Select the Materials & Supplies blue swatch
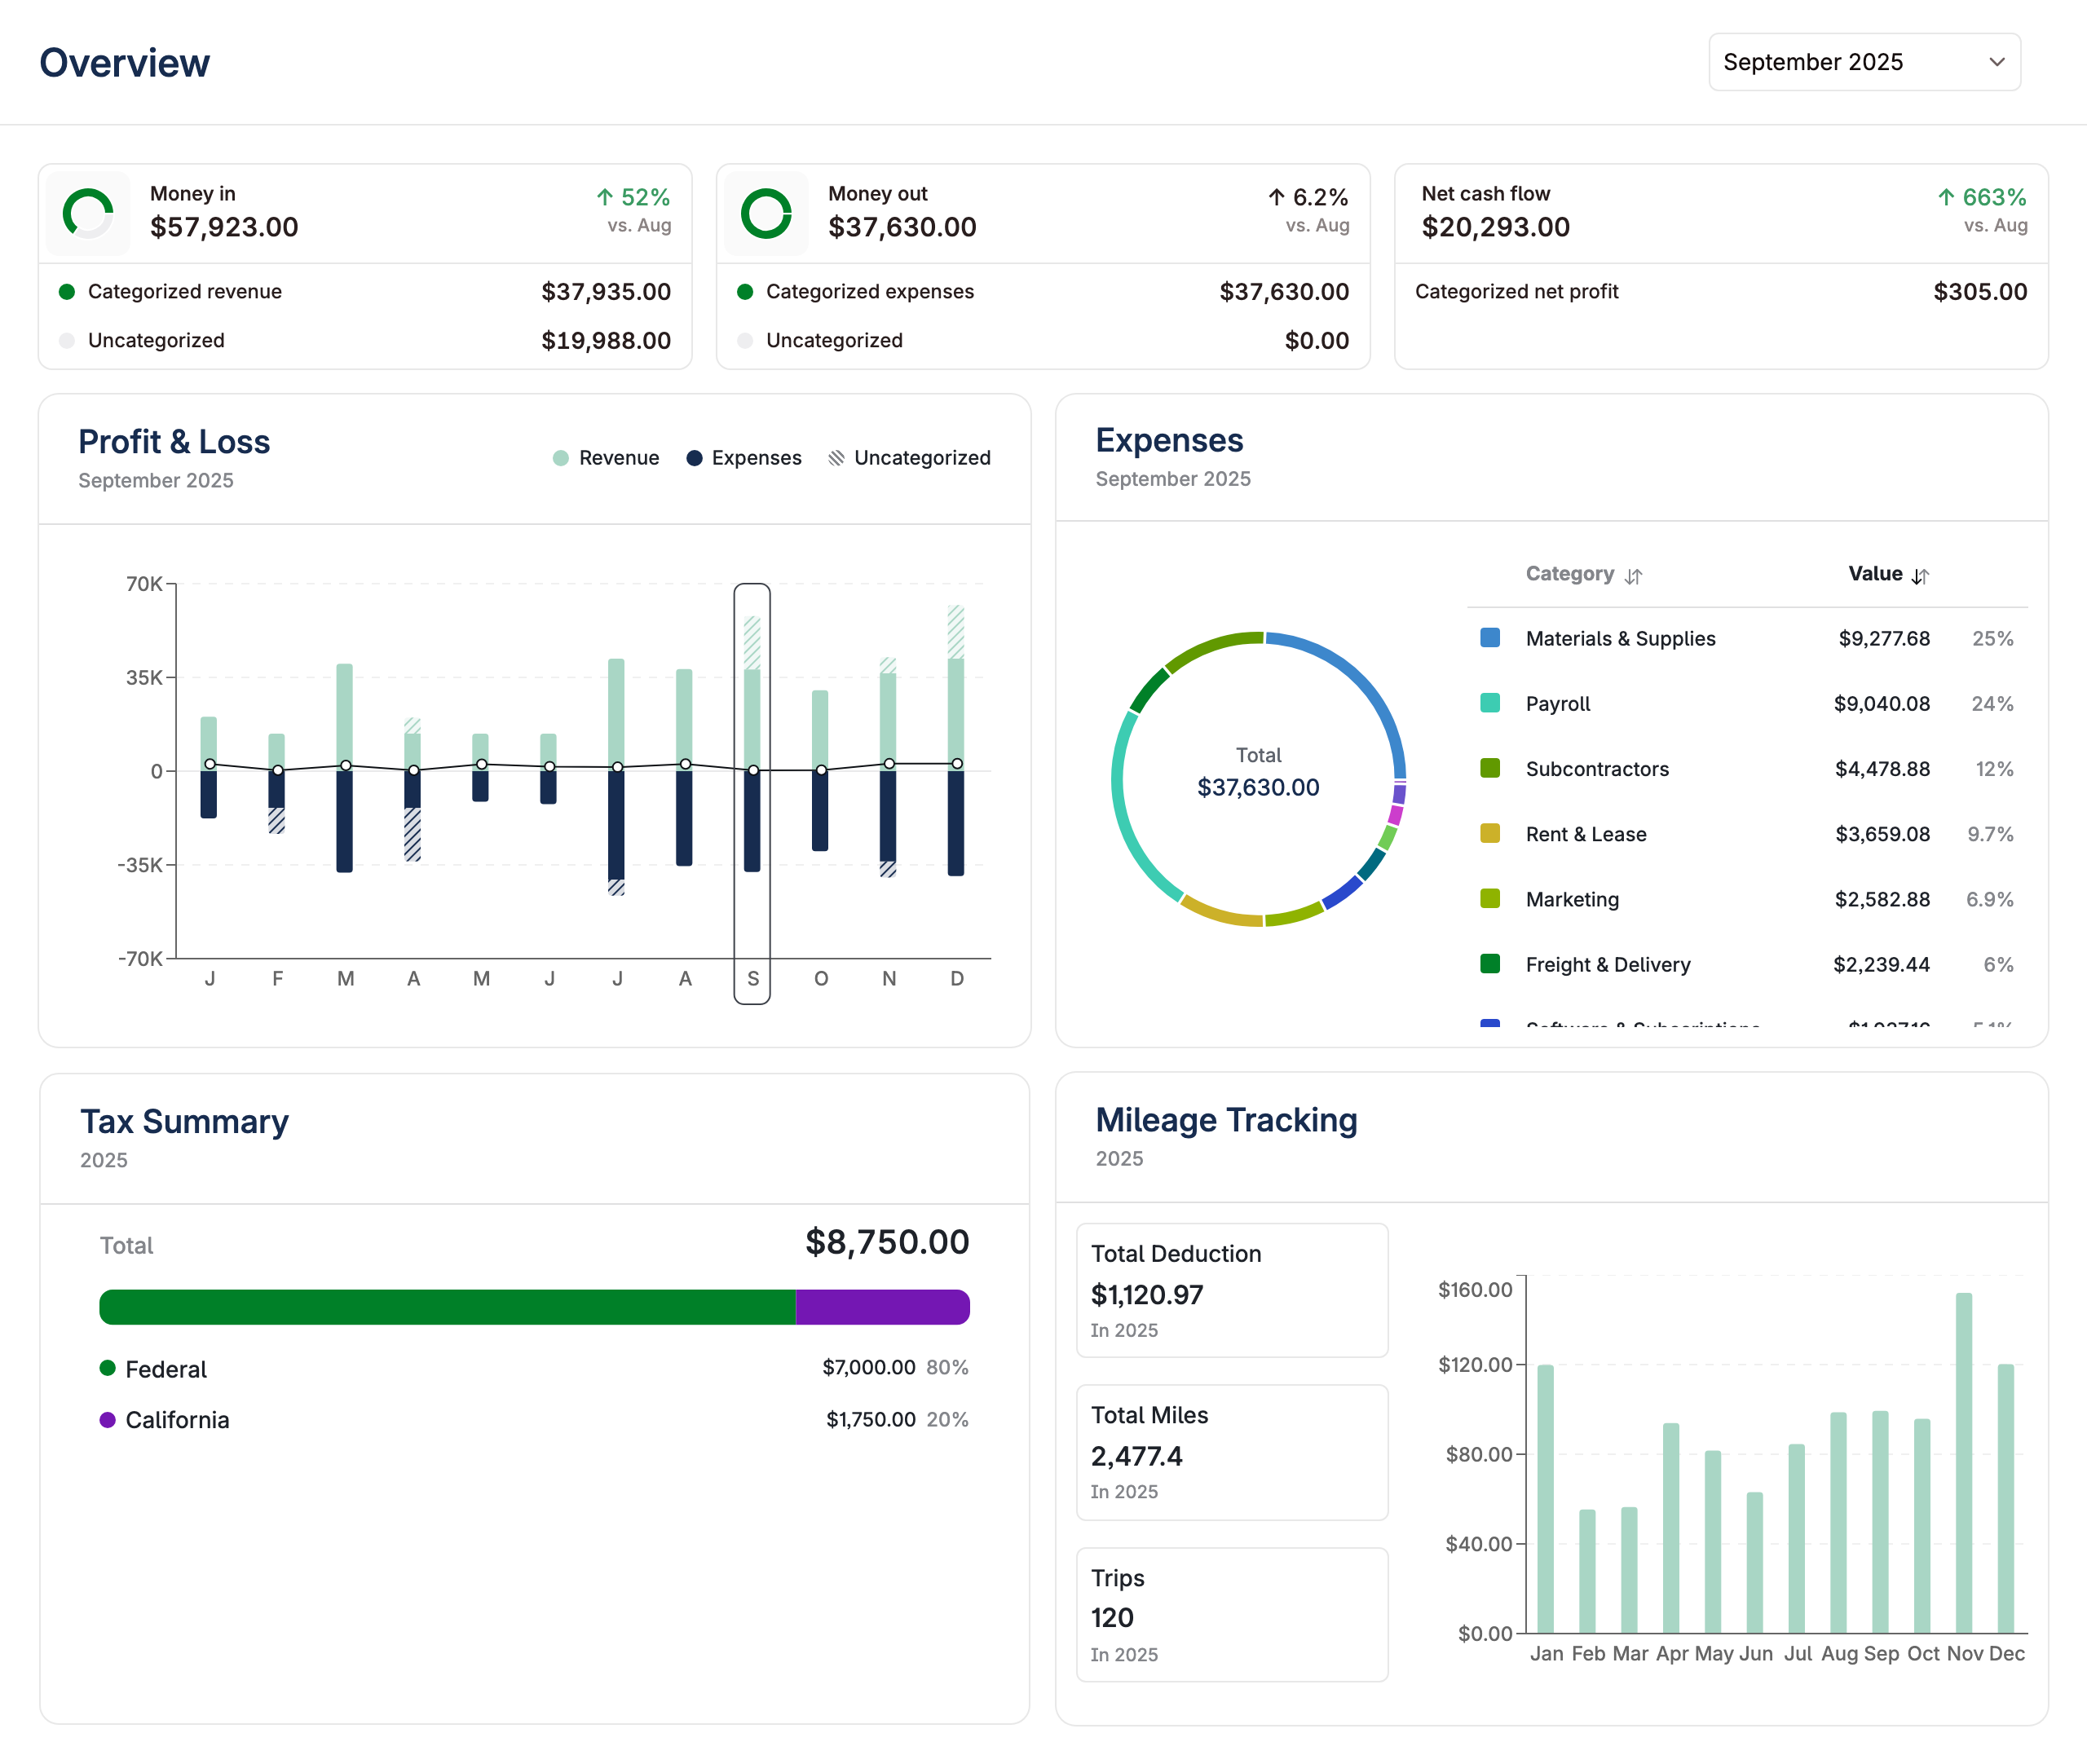Viewport: 2087px width, 1764px height. [1490, 638]
